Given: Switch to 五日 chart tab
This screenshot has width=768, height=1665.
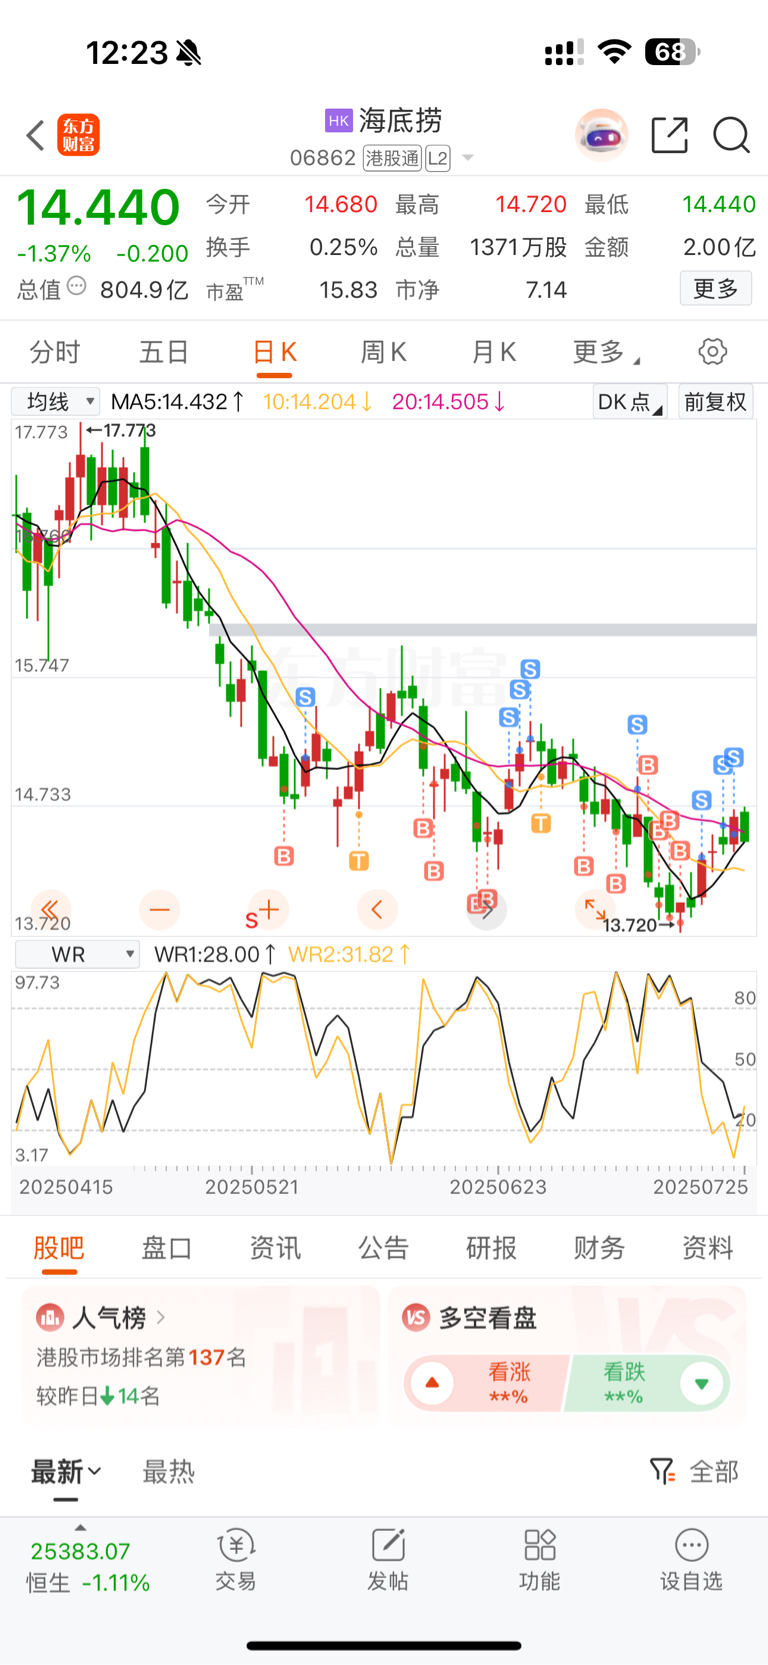Looking at the screenshot, I should coord(164,352).
